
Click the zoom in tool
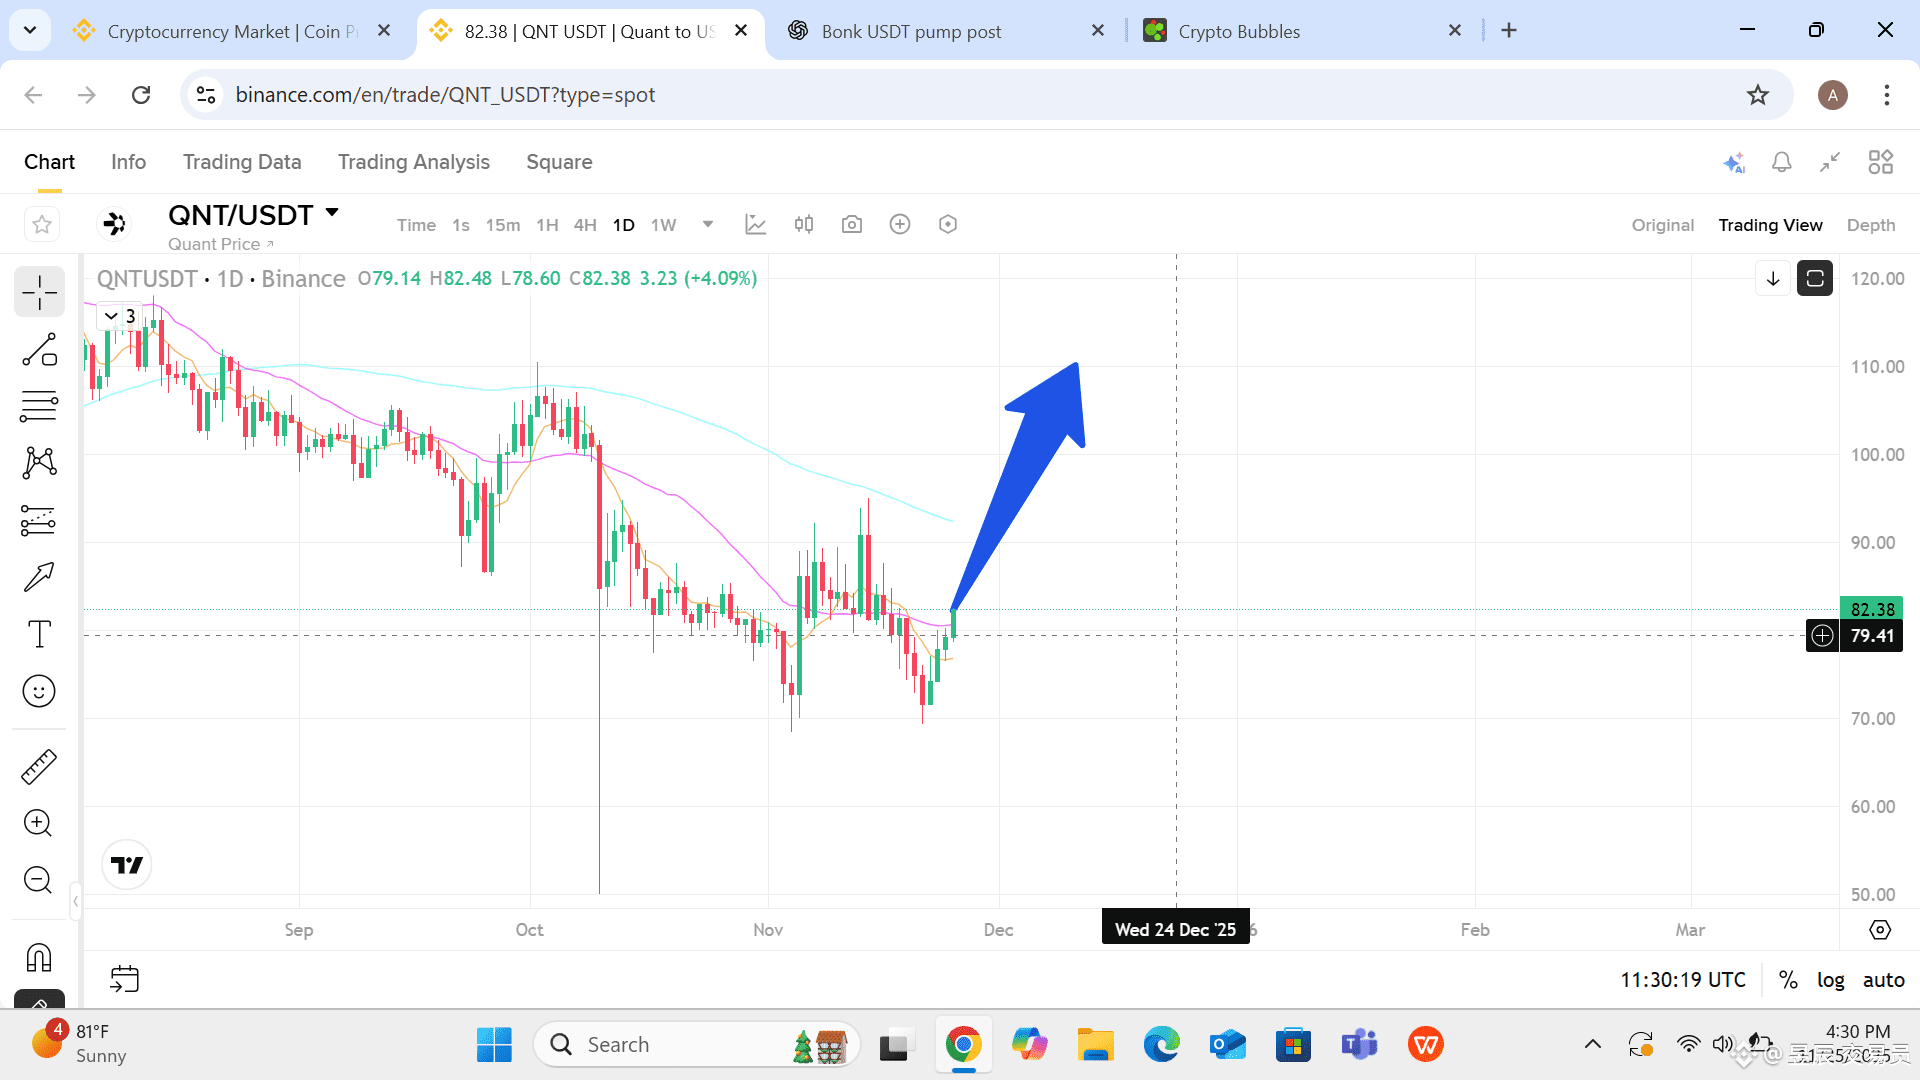point(38,823)
